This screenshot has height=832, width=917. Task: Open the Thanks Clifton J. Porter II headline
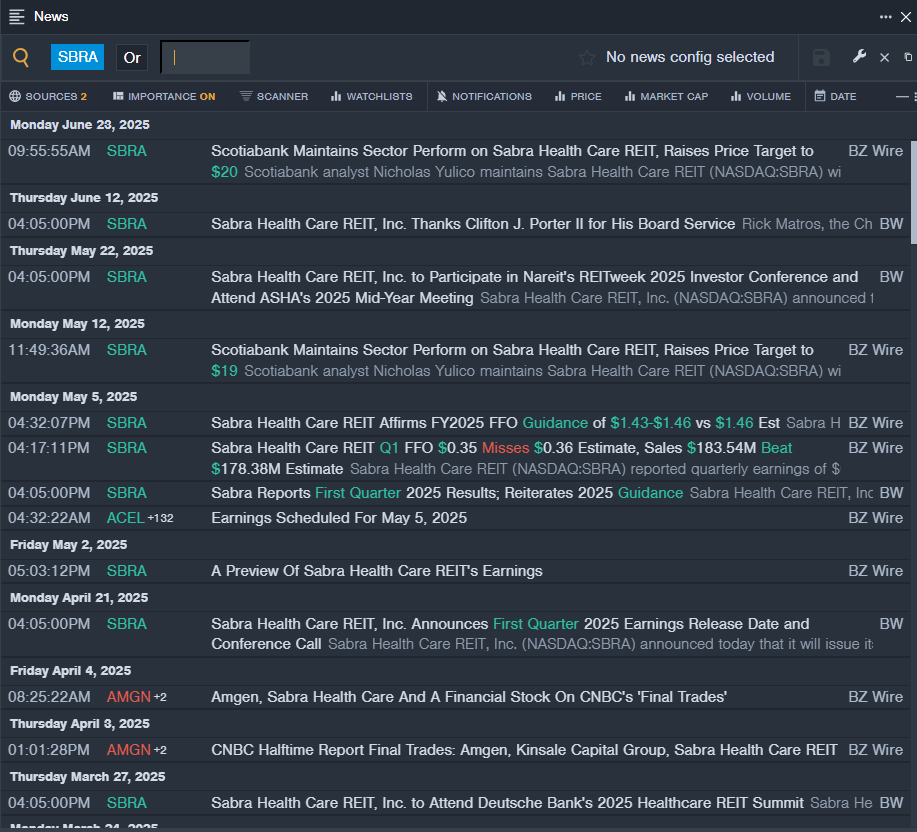pos(473,224)
